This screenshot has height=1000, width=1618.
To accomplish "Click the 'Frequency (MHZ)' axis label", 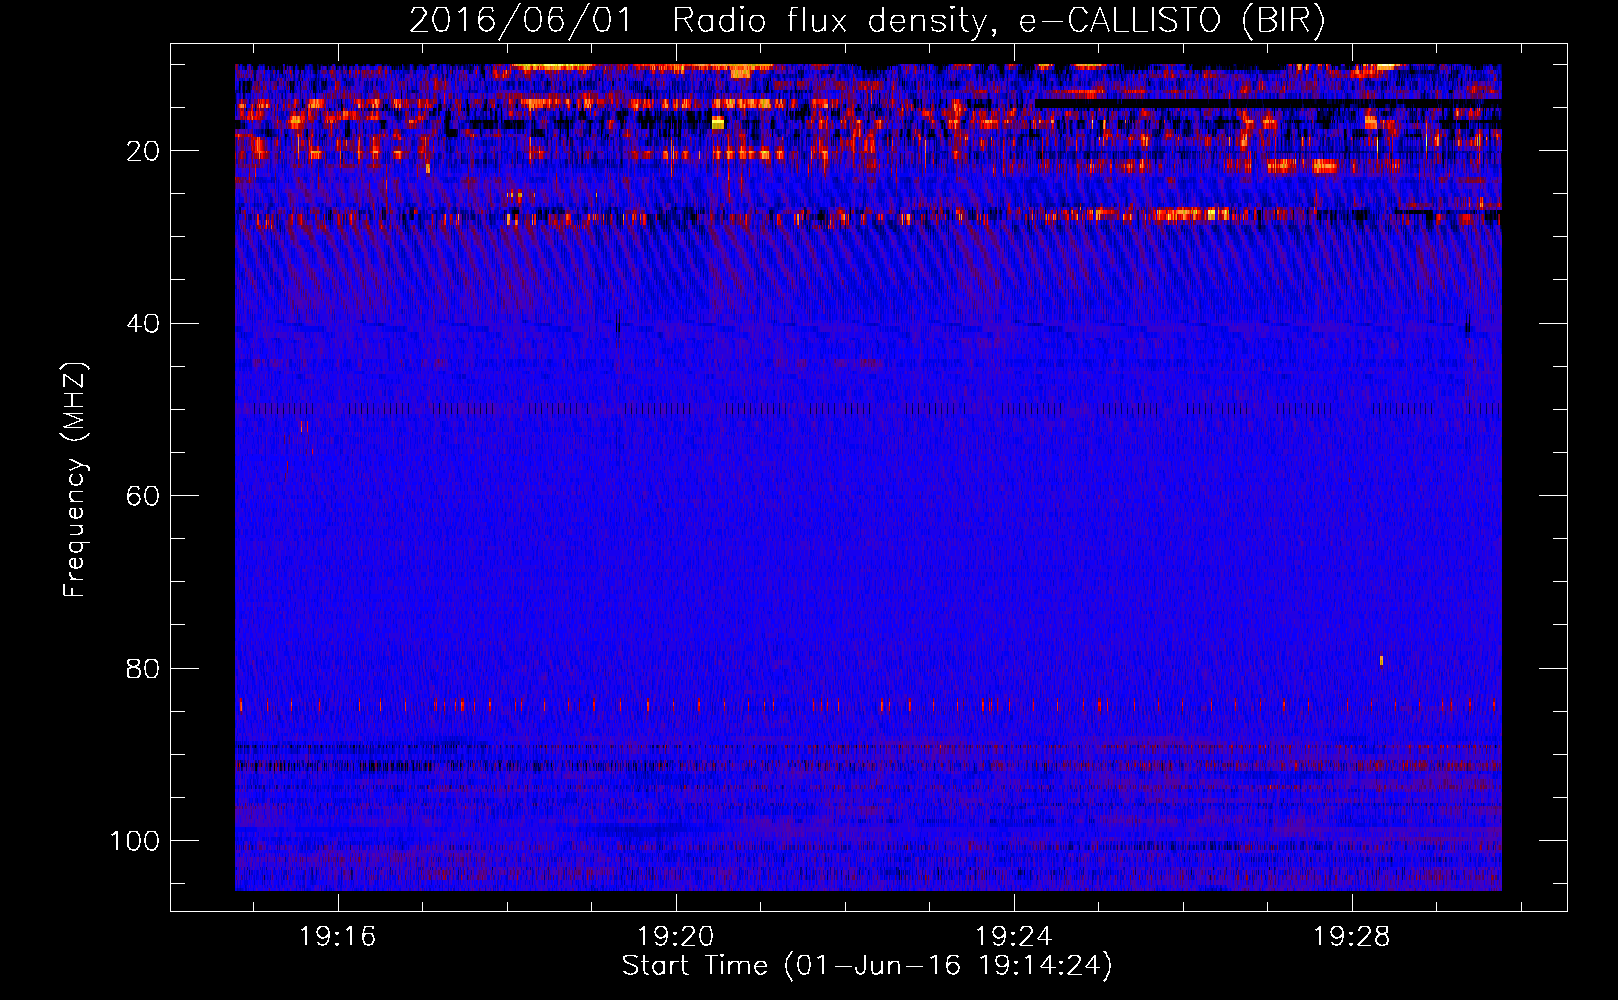I will click(x=75, y=480).
